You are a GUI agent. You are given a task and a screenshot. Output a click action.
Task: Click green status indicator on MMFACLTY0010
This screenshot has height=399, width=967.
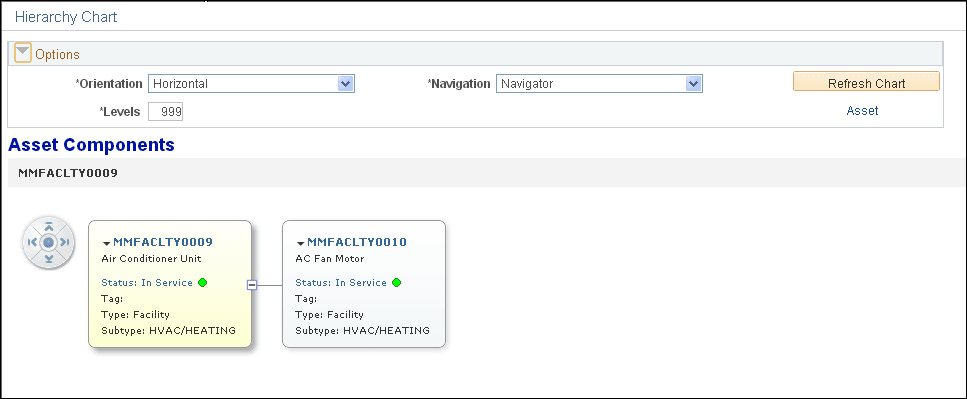pos(397,282)
